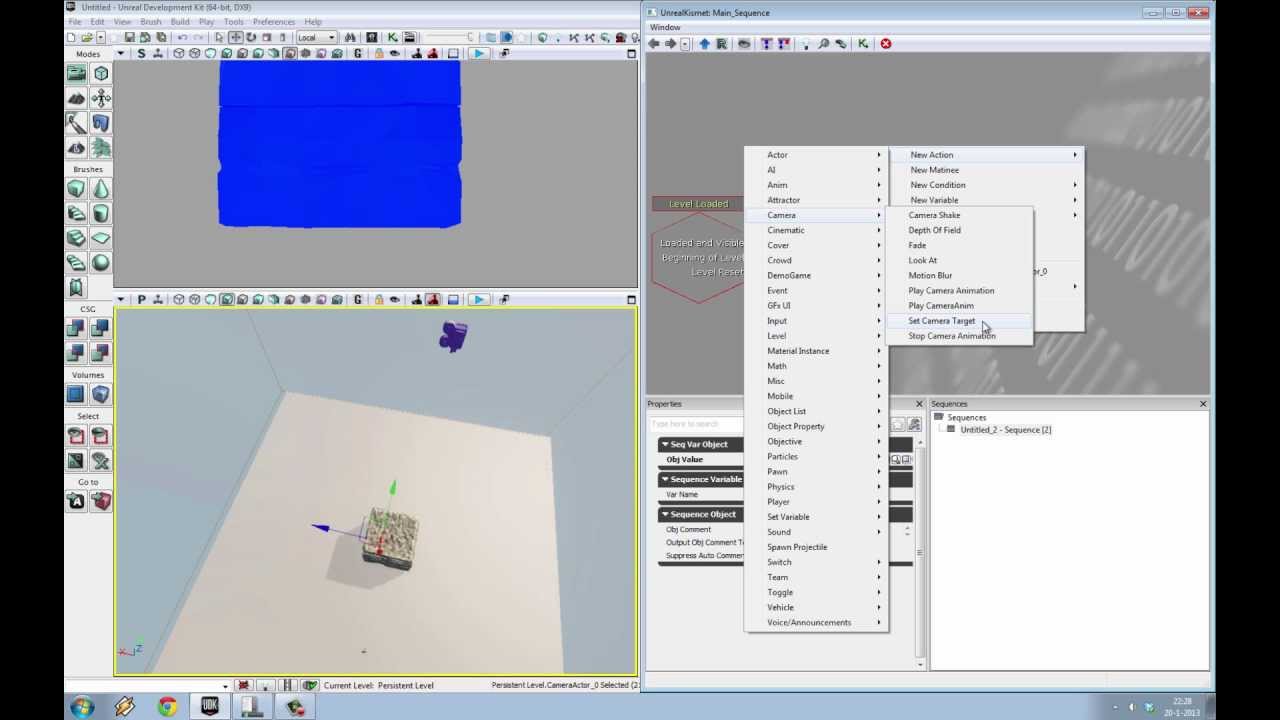This screenshot has height=720, width=1280.
Task: Open bottom viewport options dropdown arrow
Action: (121, 299)
